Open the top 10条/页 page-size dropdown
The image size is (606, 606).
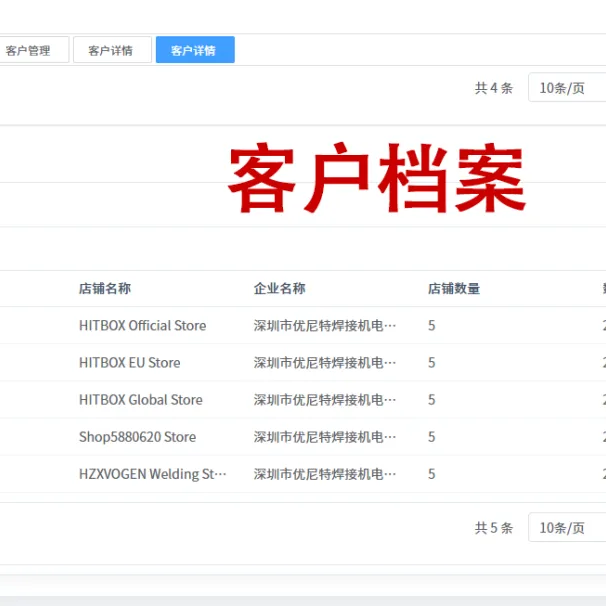click(567, 88)
